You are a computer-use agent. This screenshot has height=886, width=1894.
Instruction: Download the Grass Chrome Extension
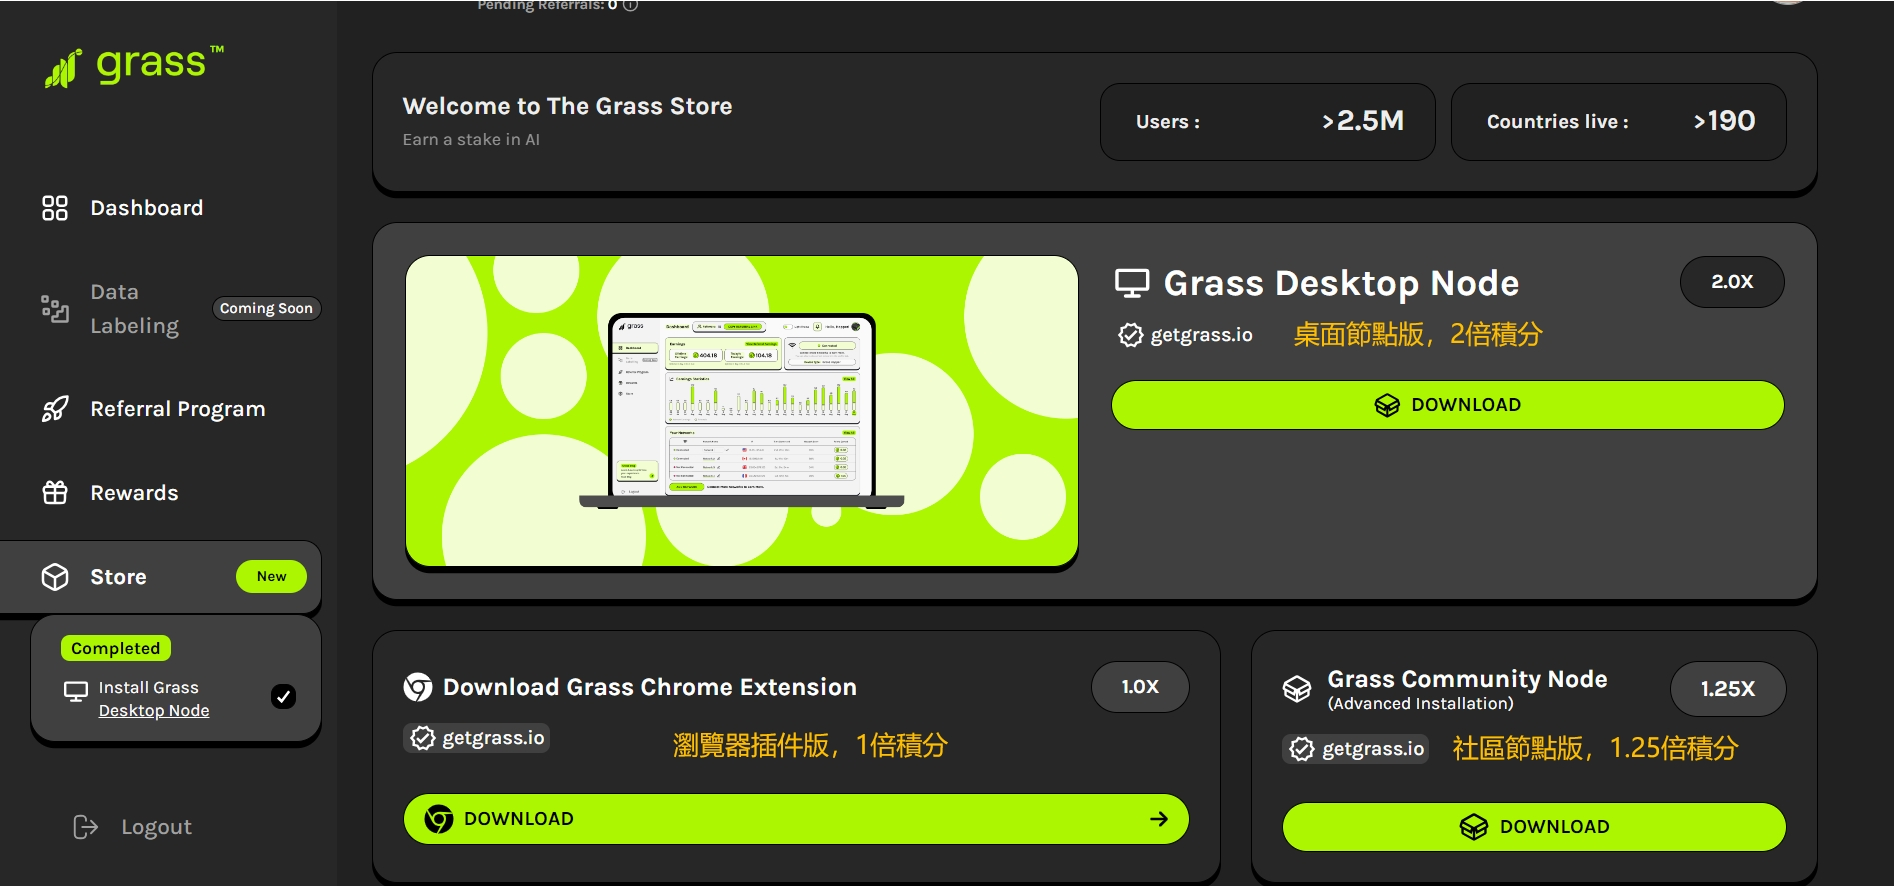click(796, 819)
